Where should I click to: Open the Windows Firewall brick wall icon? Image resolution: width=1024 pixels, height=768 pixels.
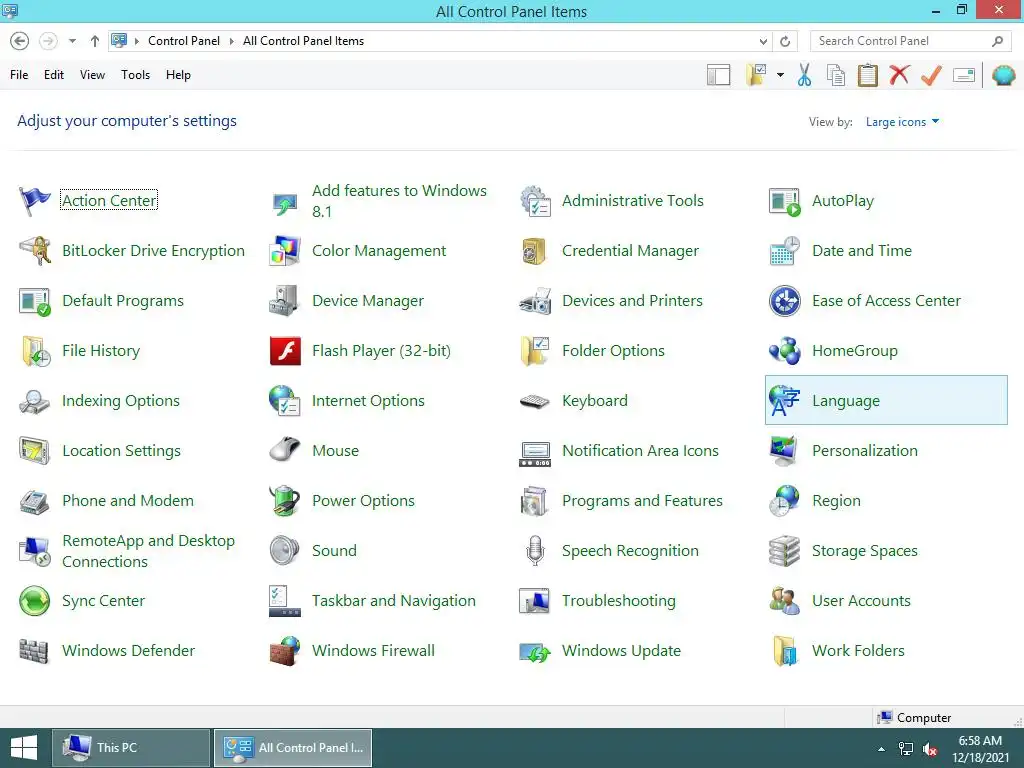285,651
